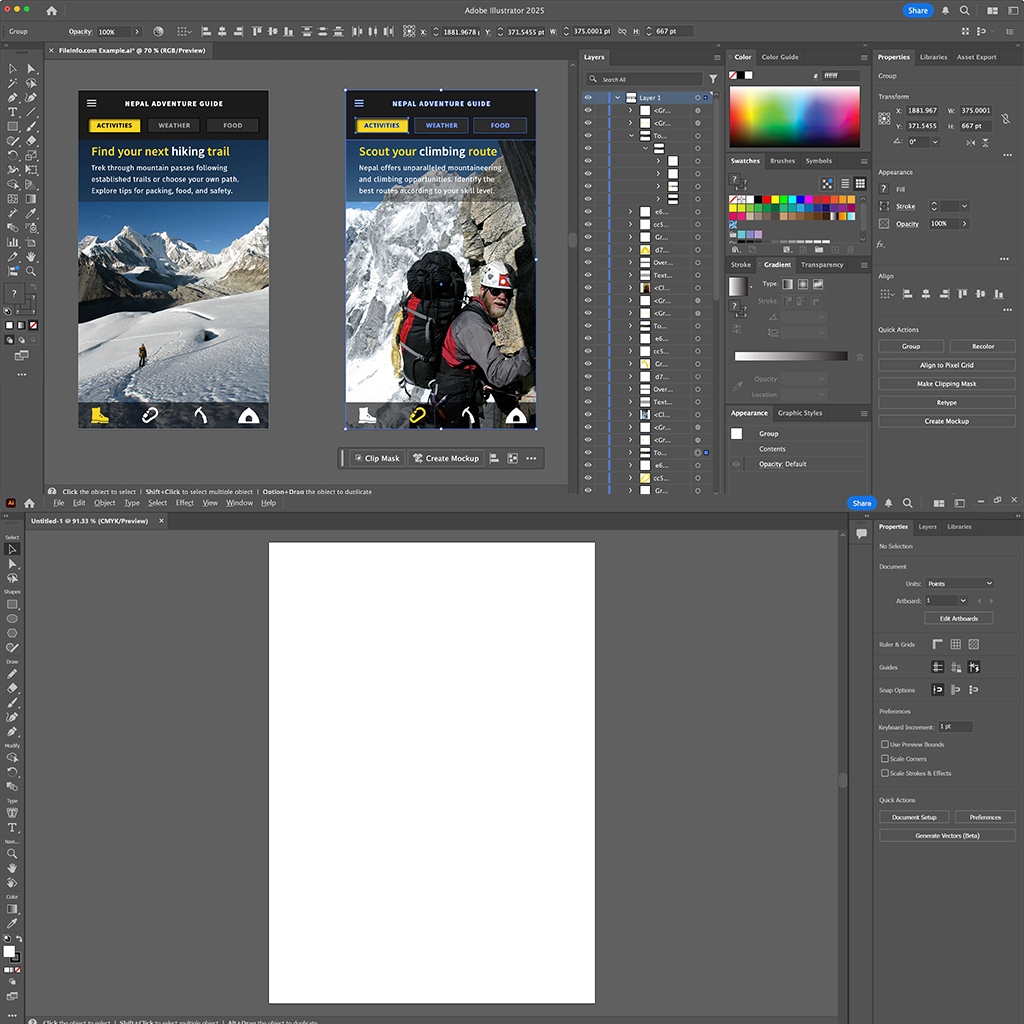
Task: Choose linear gradient type in the Gradient panel
Action: [x=788, y=284]
